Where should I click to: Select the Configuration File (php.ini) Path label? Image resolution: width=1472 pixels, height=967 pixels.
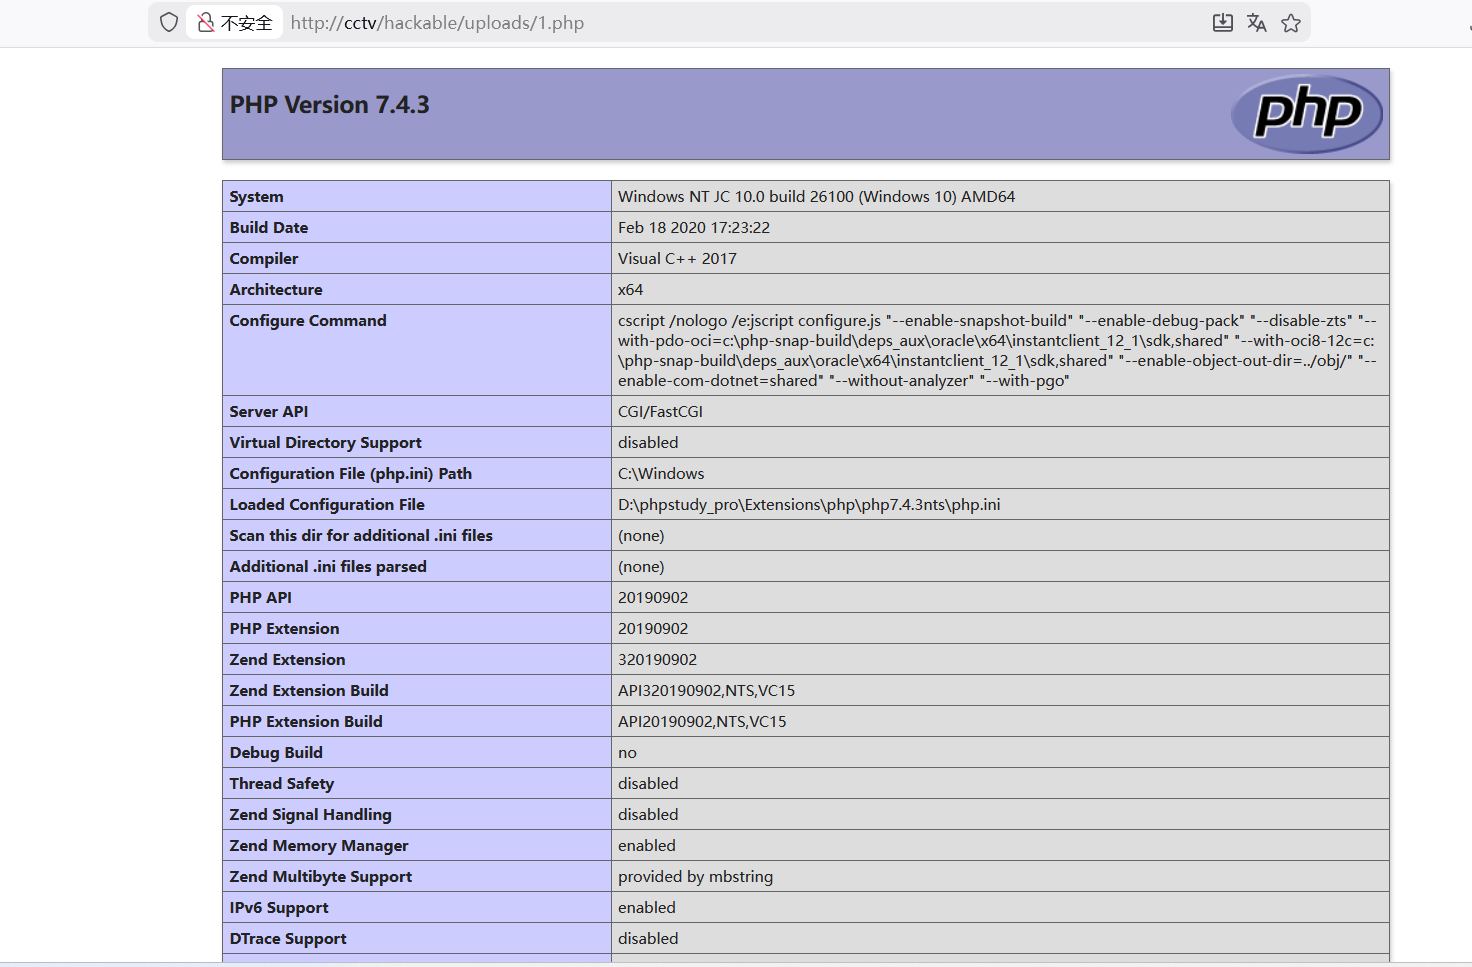coord(351,474)
